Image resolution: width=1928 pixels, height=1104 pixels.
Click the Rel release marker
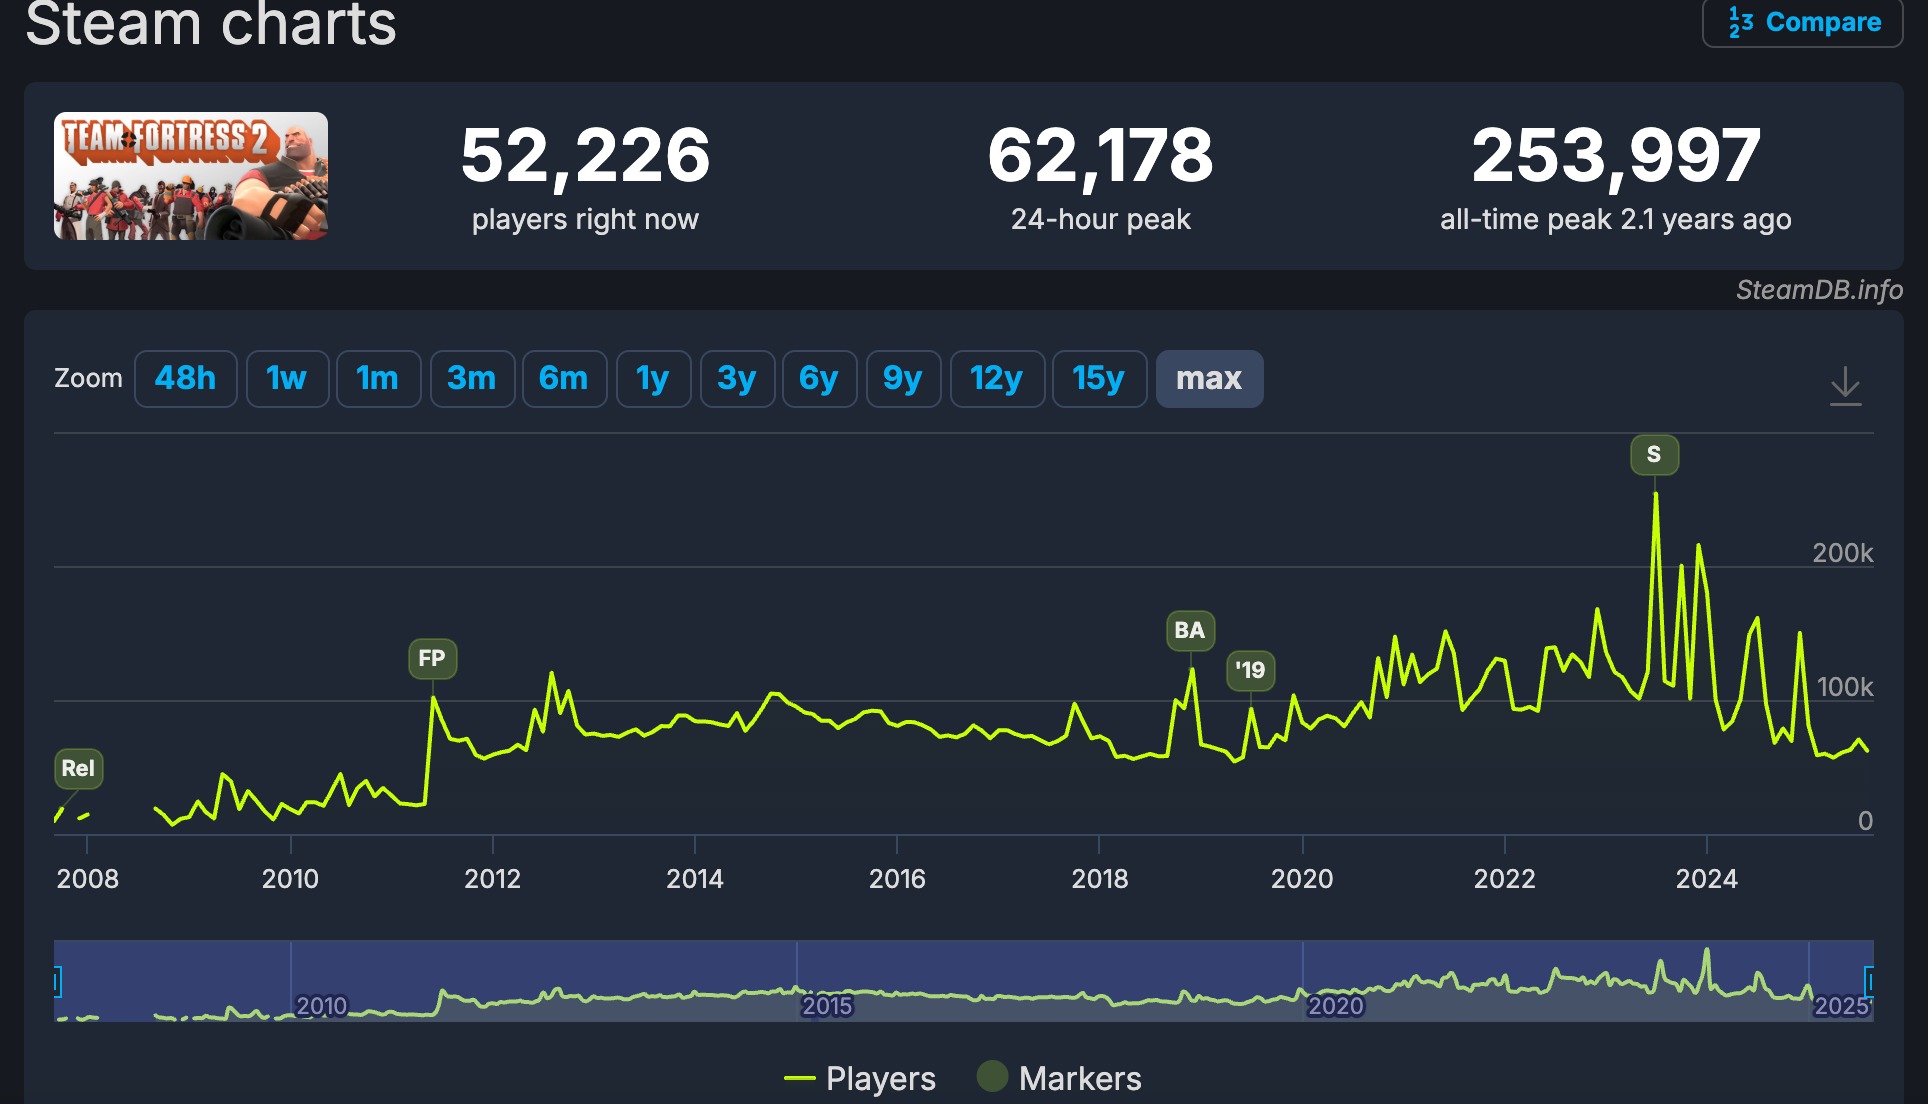(x=78, y=768)
